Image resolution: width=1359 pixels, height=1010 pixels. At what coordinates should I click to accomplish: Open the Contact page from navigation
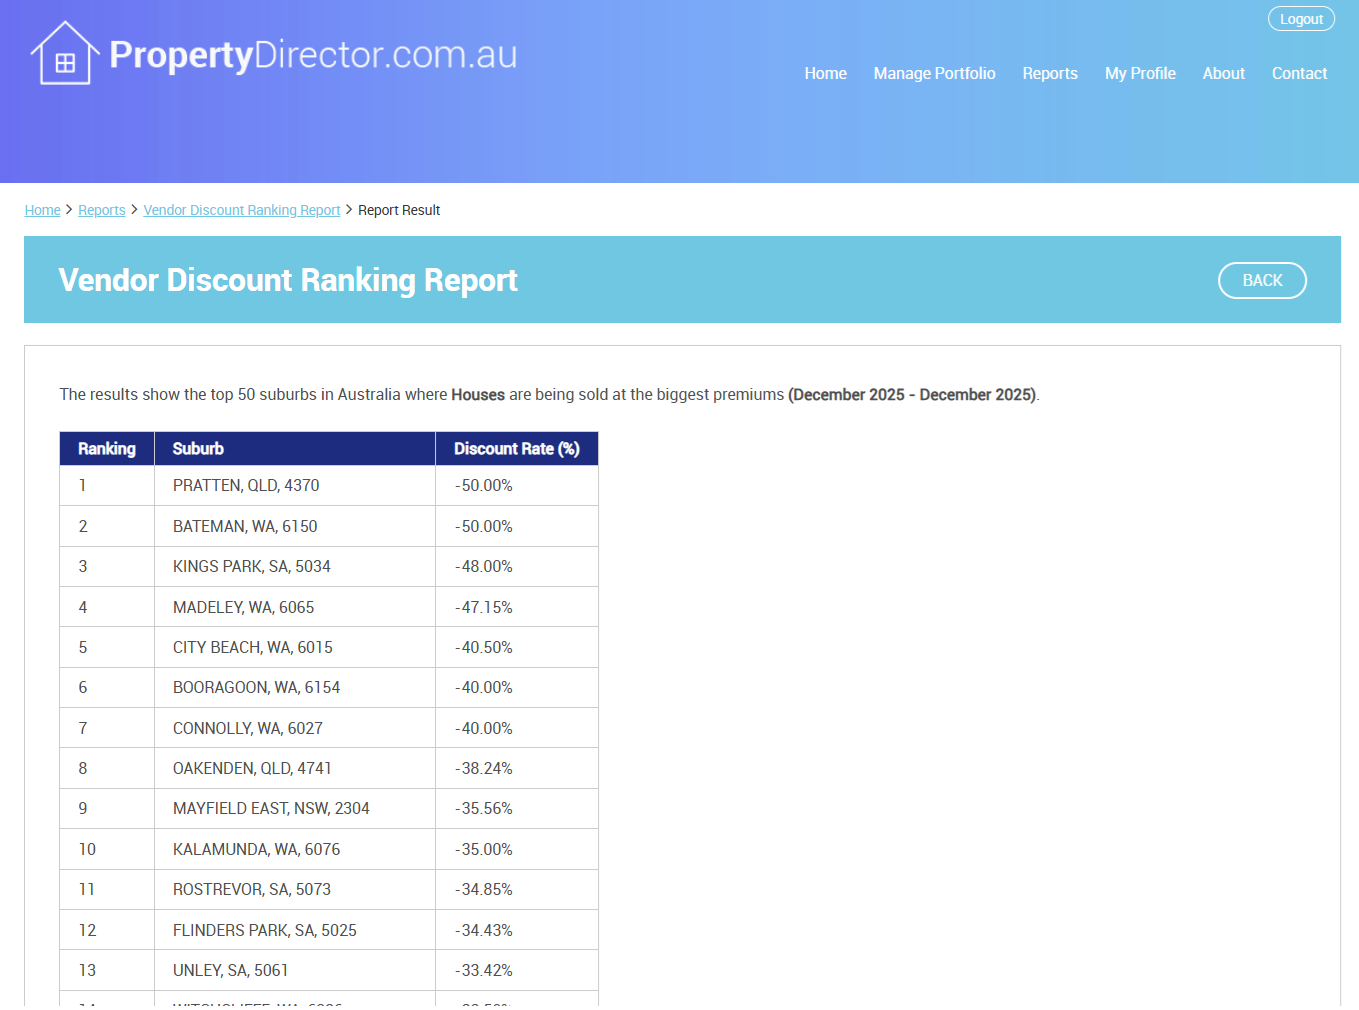tap(1299, 73)
